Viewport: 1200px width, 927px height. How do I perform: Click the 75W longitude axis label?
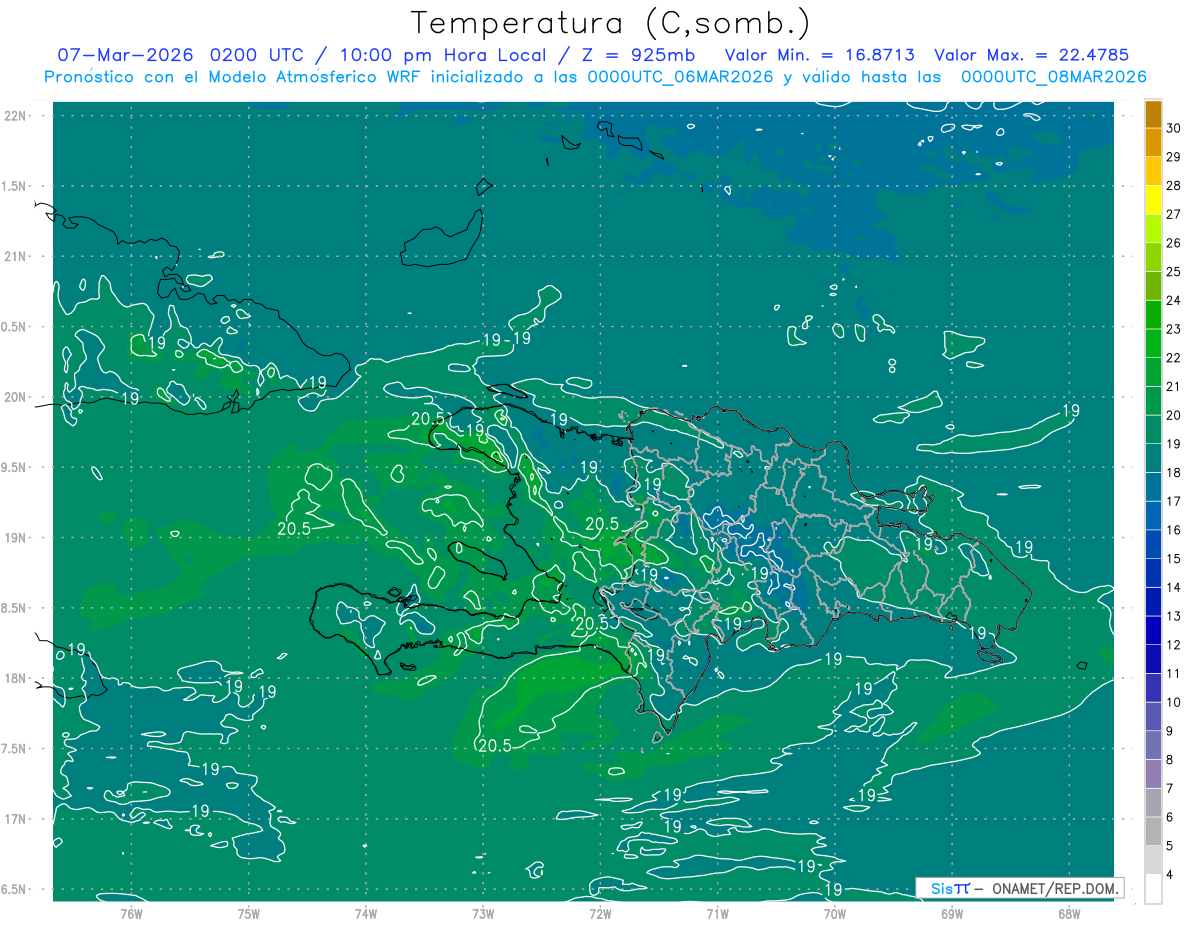tap(249, 914)
